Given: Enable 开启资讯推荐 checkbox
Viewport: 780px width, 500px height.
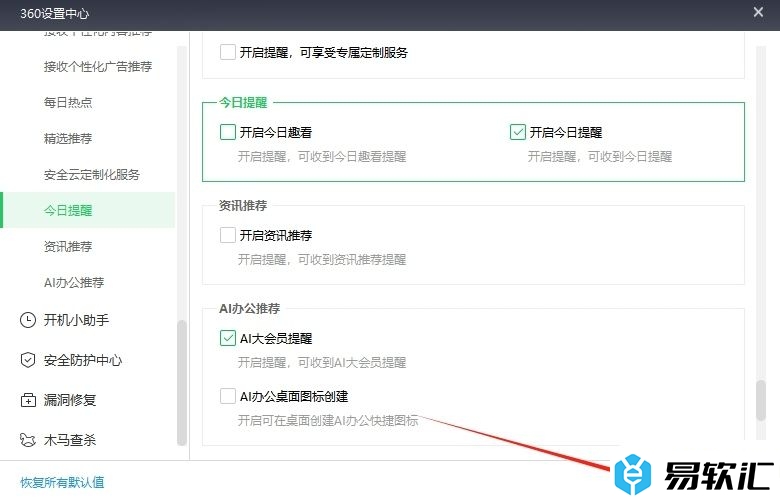Looking at the screenshot, I should [x=228, y=235].
